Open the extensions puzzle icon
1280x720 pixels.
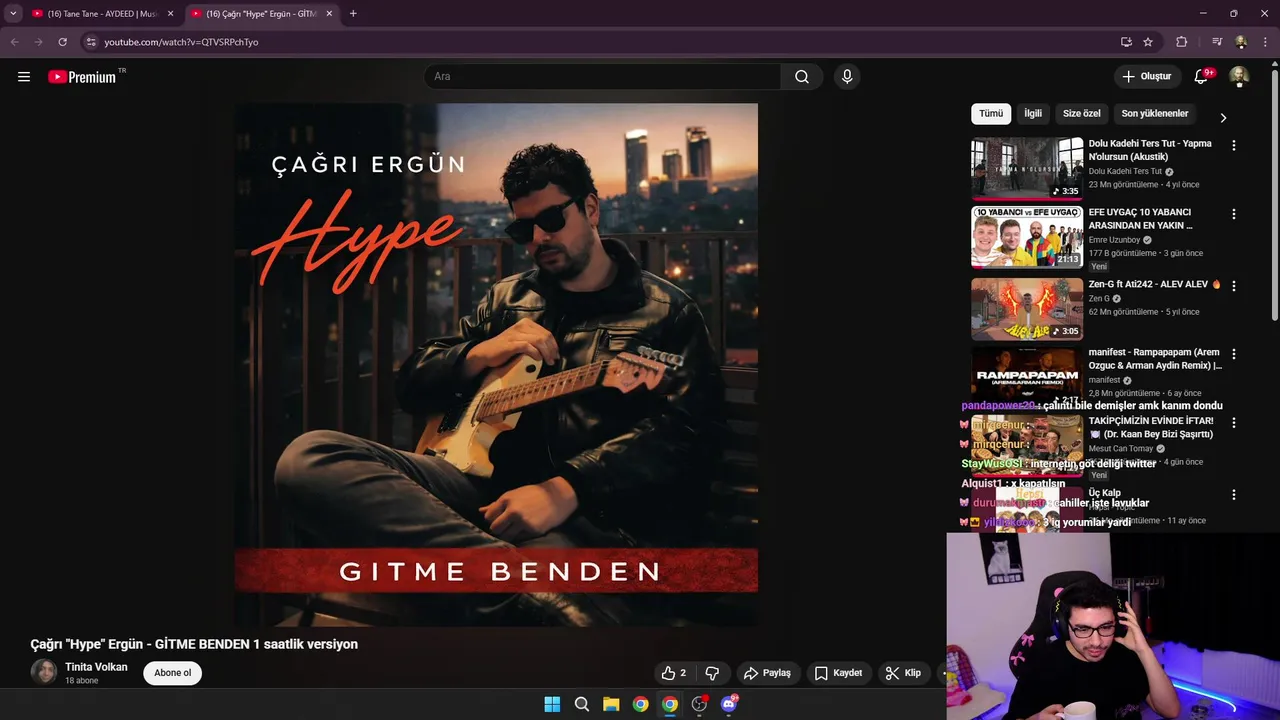click(x=1182, y=42)
